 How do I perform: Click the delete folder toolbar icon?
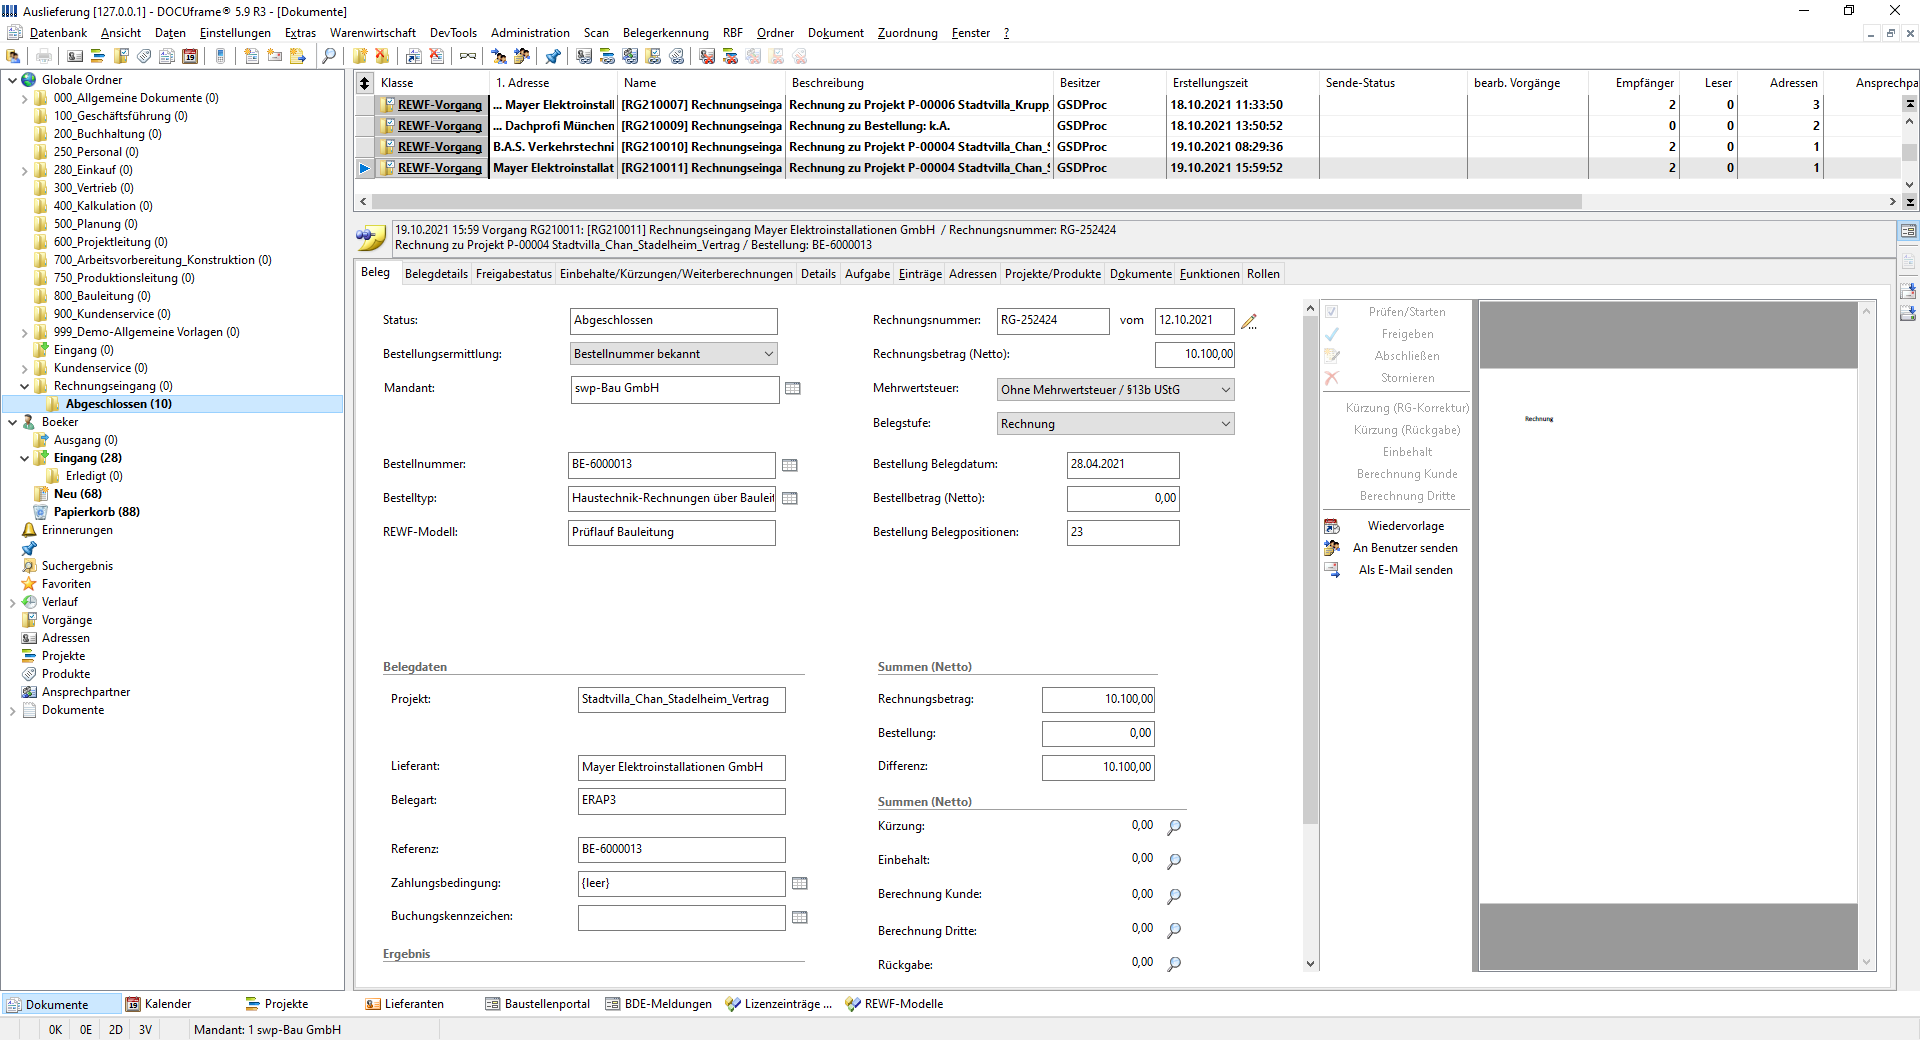382,56
